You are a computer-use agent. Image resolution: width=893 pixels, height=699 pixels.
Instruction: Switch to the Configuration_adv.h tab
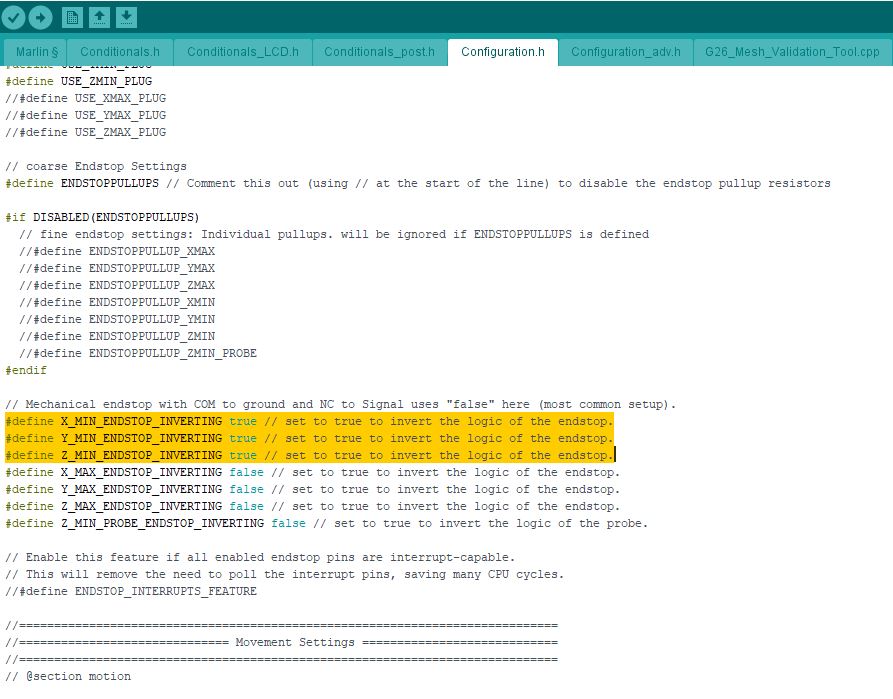tap(625, 52)
